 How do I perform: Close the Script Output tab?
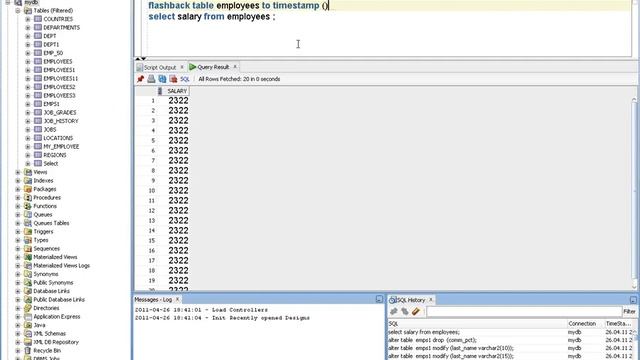(x=182, y=67)
